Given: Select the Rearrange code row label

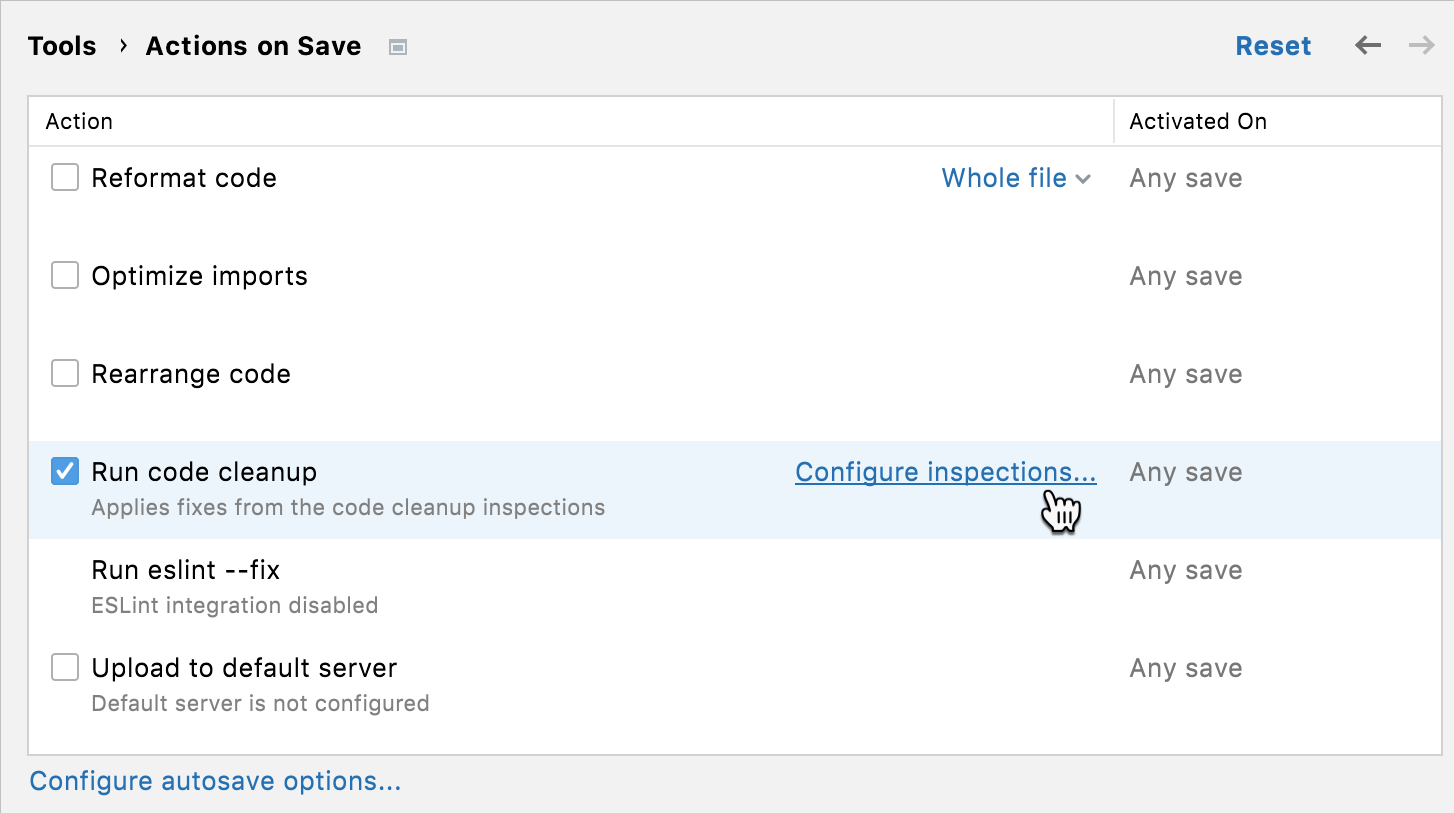Looking at the screenshot, I should pyautogui.click(x=191, y=374).
